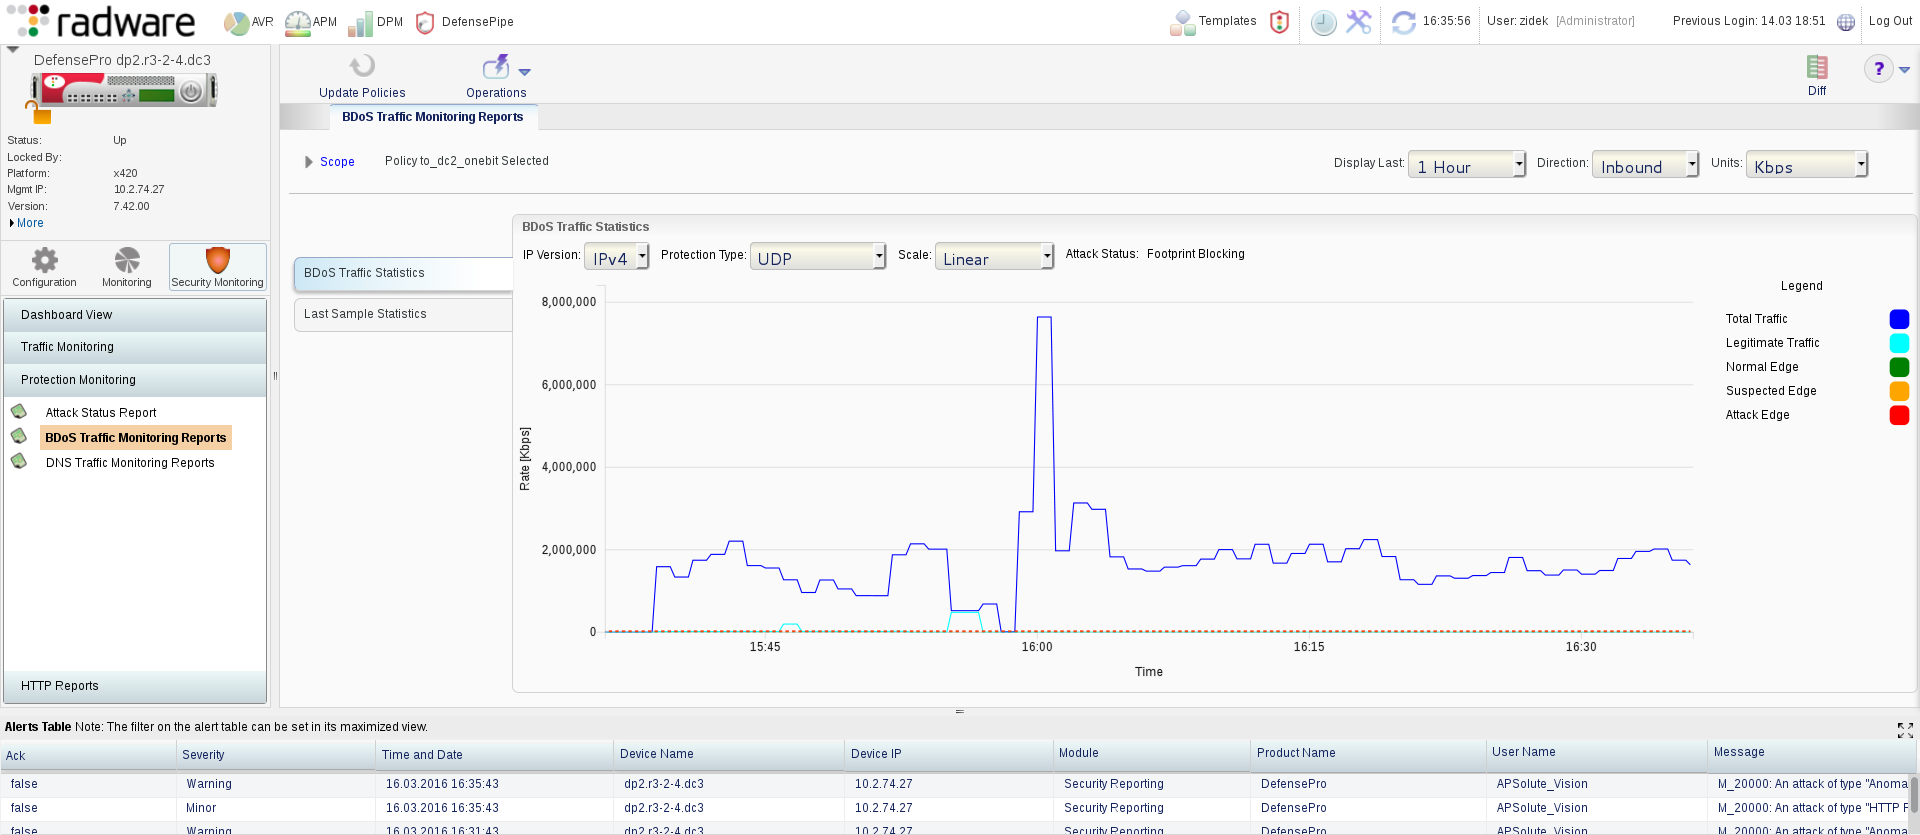Maximize the Alerts Table with expand icon
The width and height of the screenshot is (1920, 835).
pyautogui.click(x=1905, y=730)
